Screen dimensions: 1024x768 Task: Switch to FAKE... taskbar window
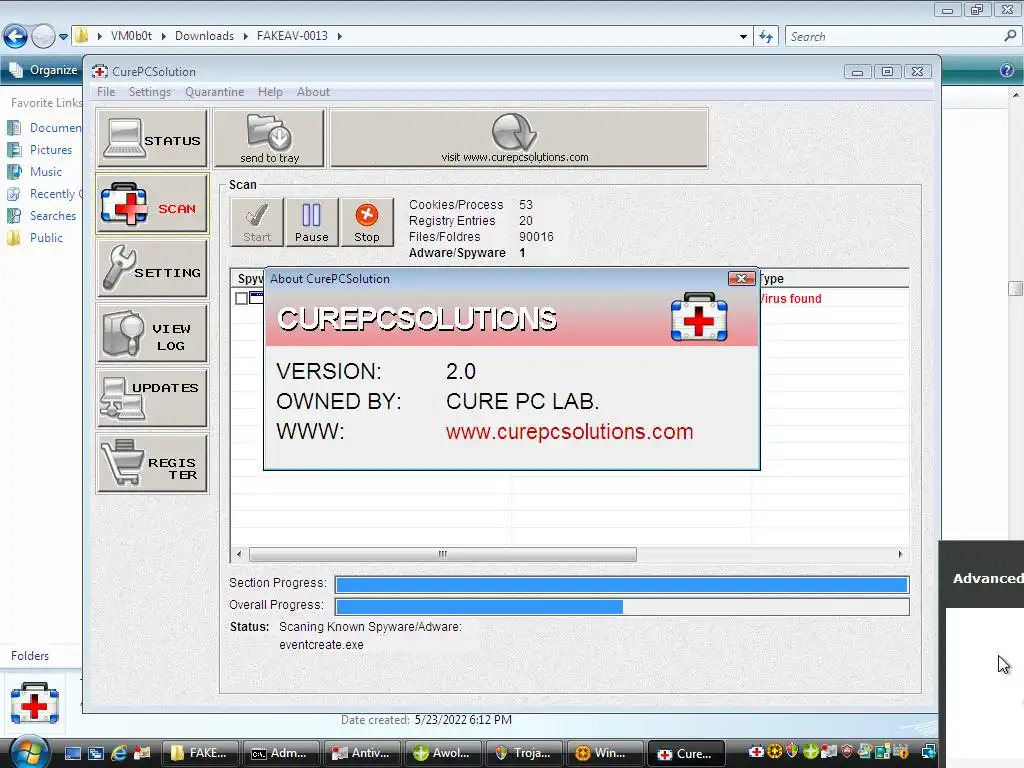[x=199, y=753]
